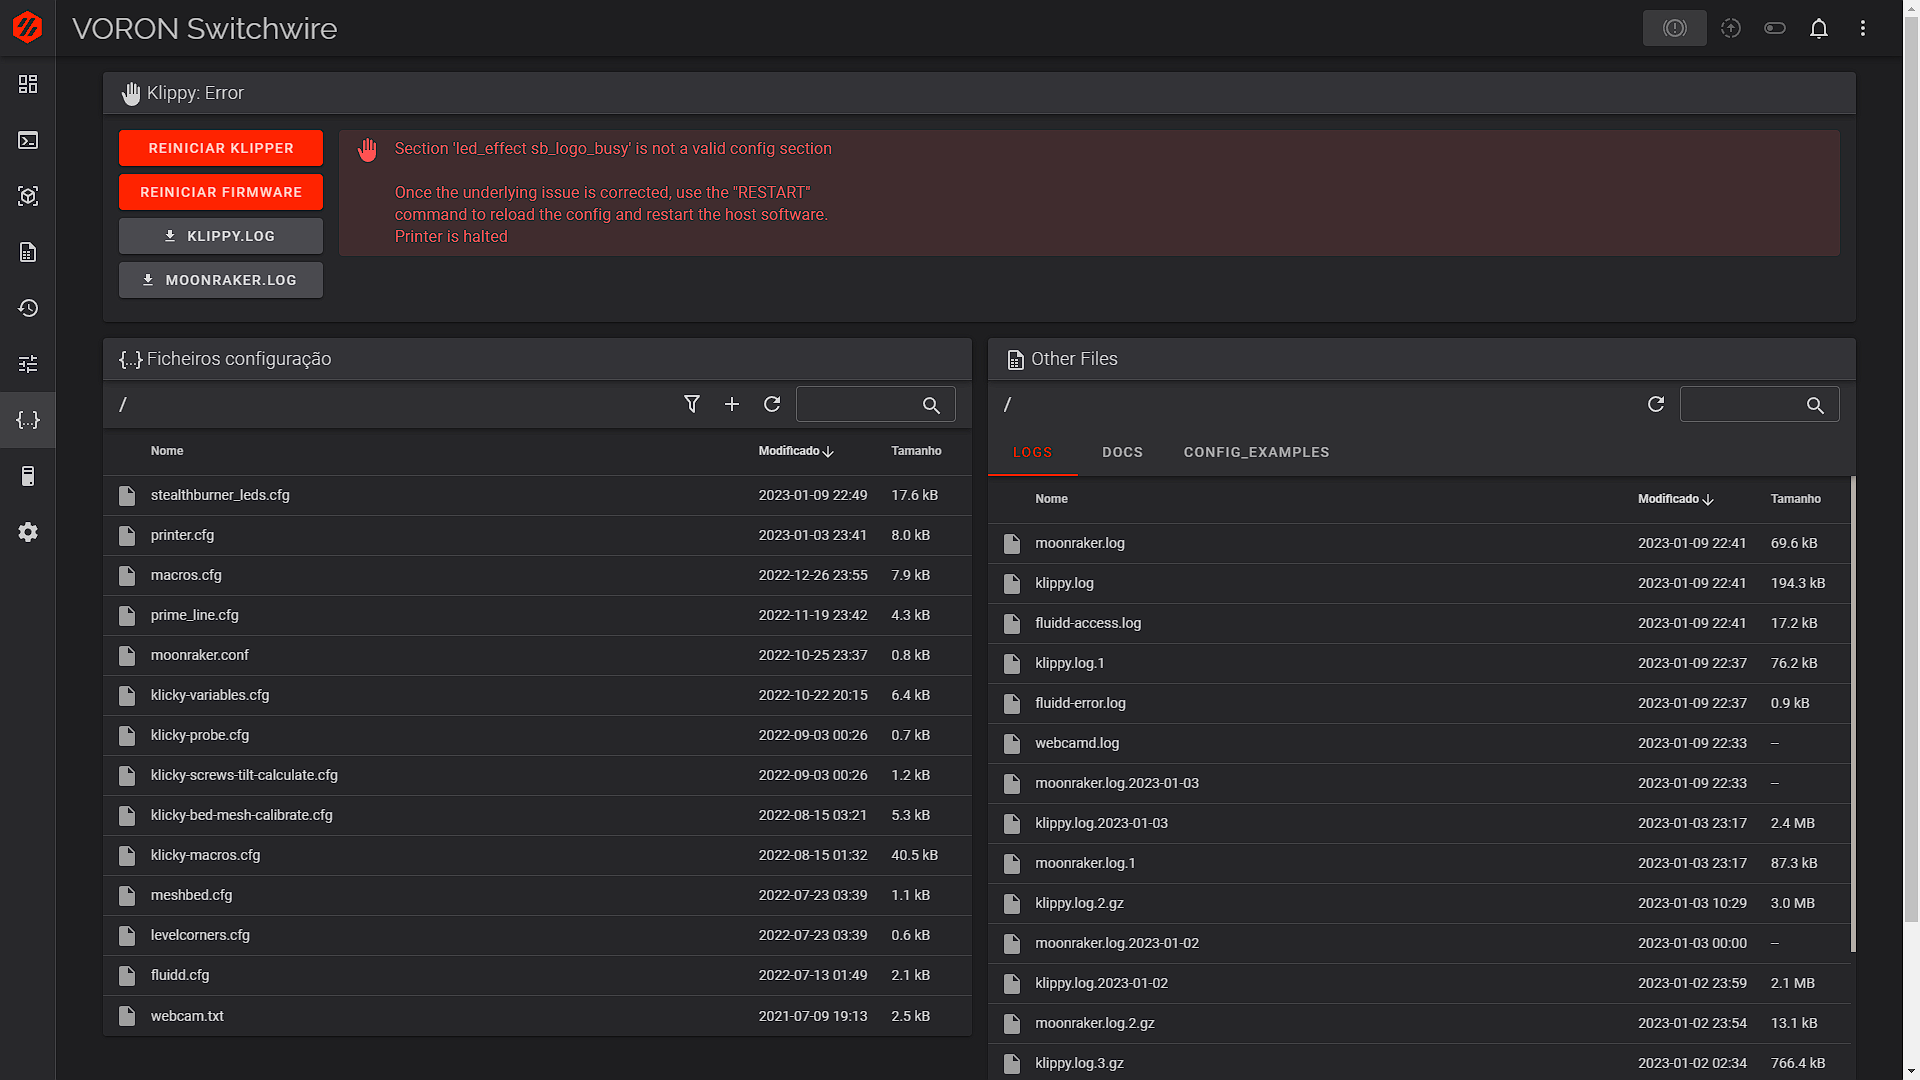Open the System info panel

28,476
